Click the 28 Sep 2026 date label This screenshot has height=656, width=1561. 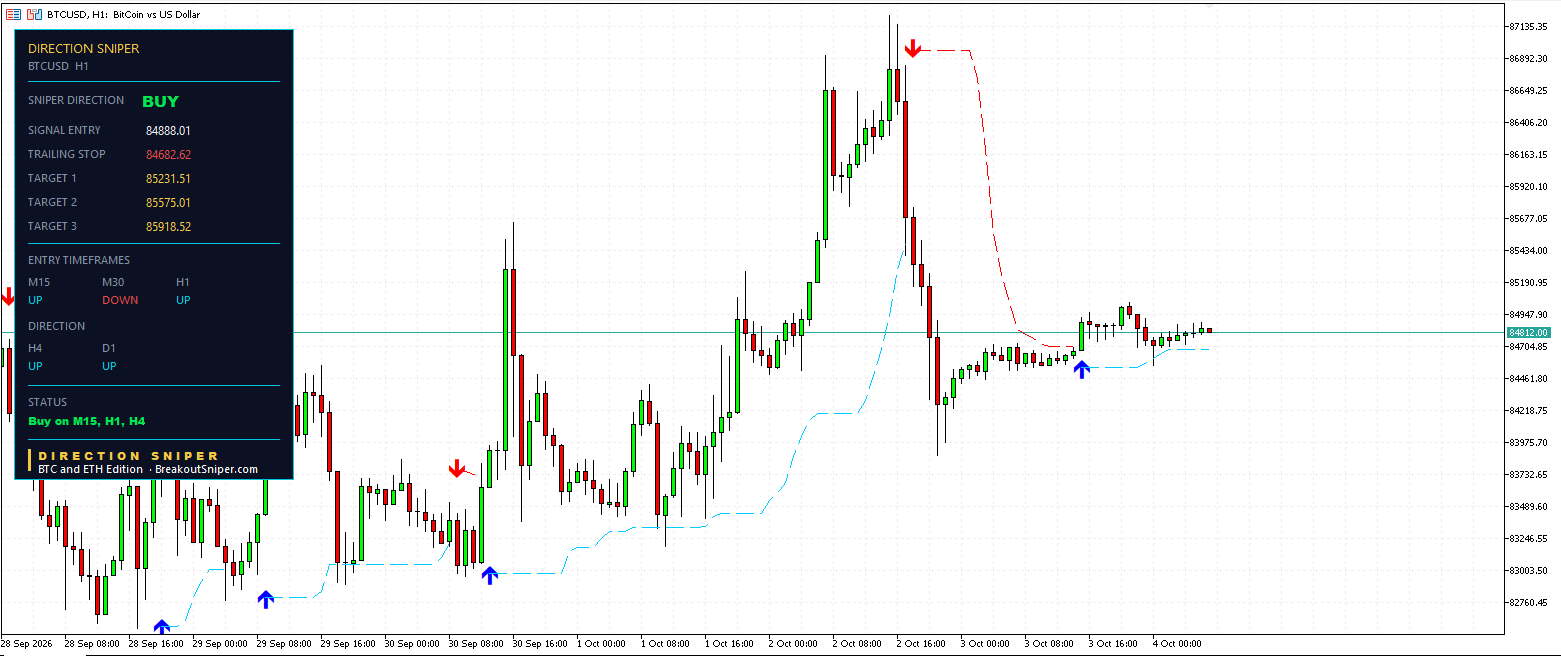24,643
